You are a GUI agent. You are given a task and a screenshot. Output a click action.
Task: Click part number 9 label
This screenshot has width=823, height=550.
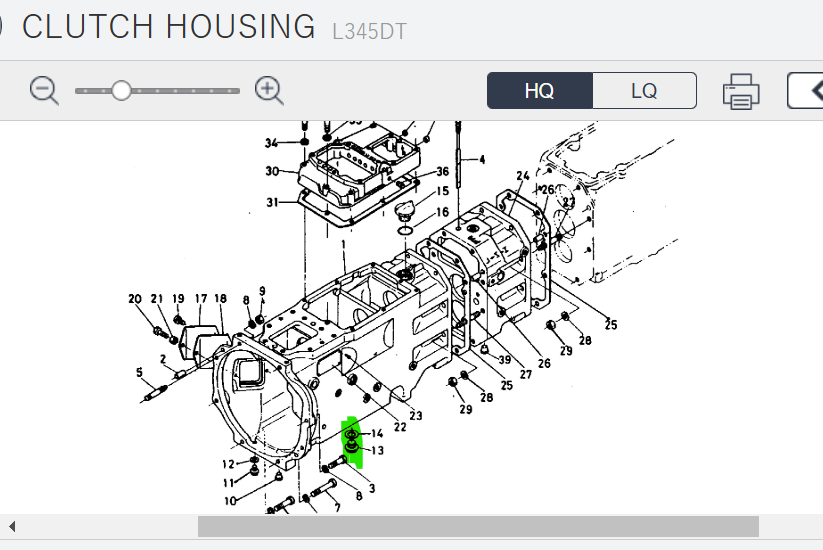click(262, 291)
